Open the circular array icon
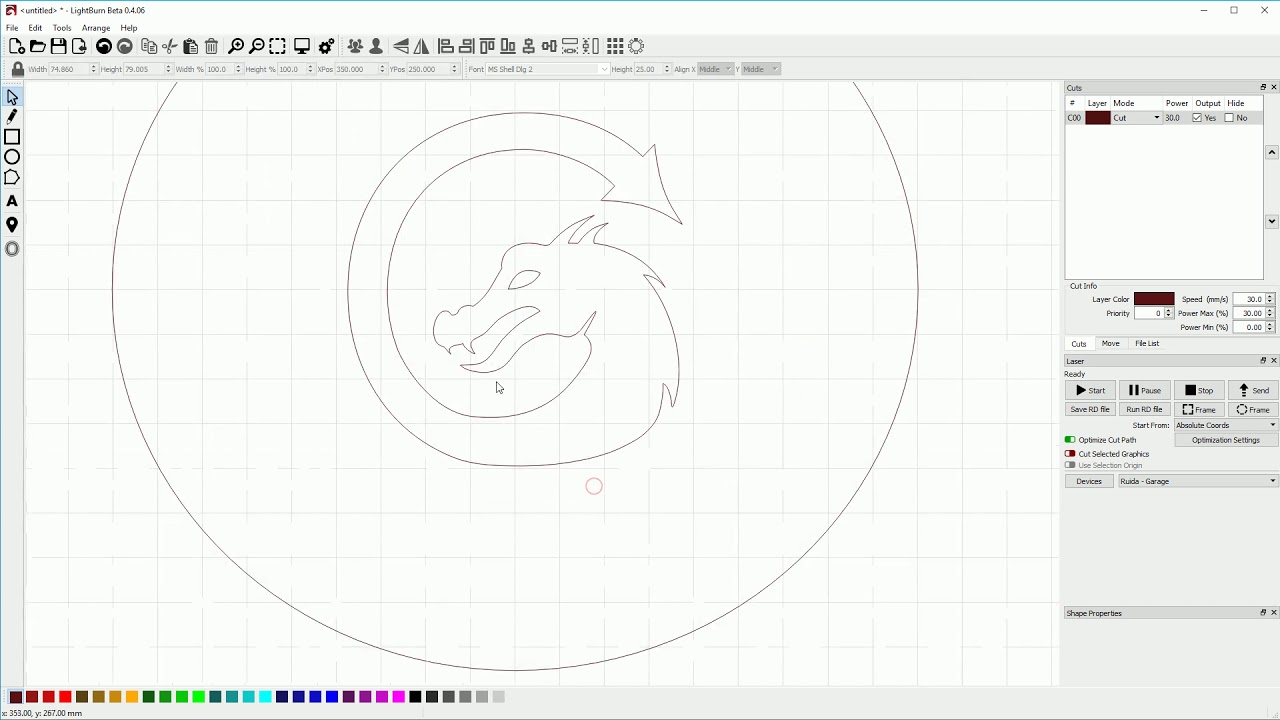This screenshot has width=1280, height=720. pos(636,46)
